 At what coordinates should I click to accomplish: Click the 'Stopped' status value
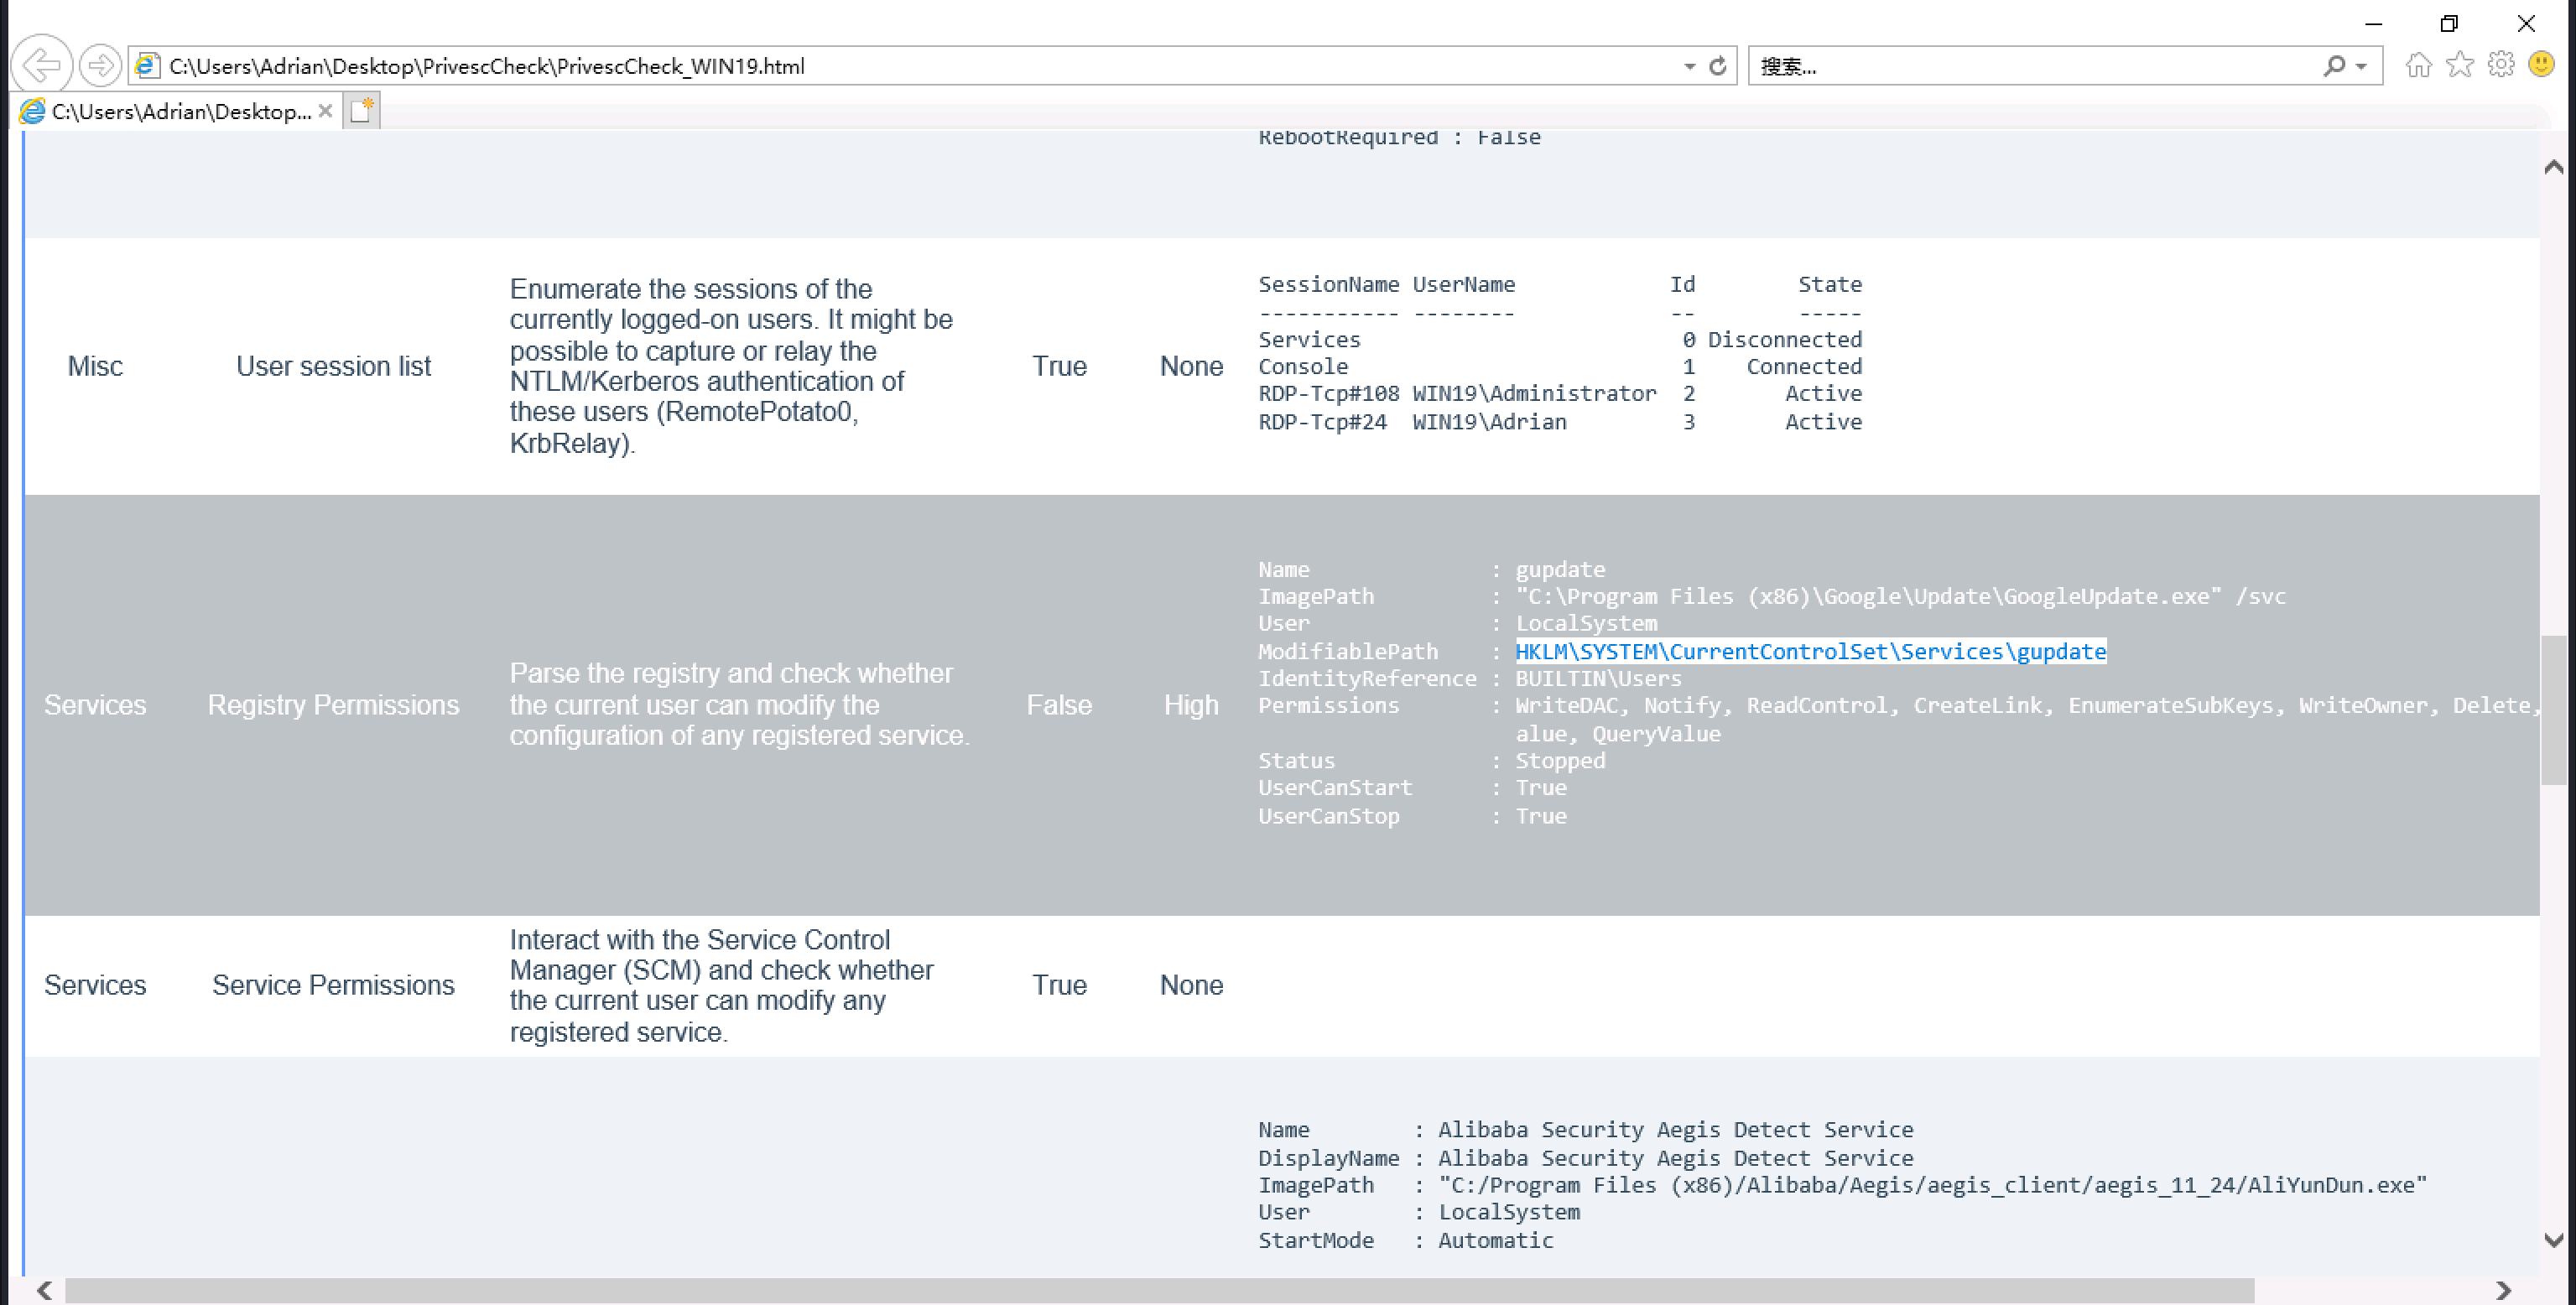[x=1560, y=760]
